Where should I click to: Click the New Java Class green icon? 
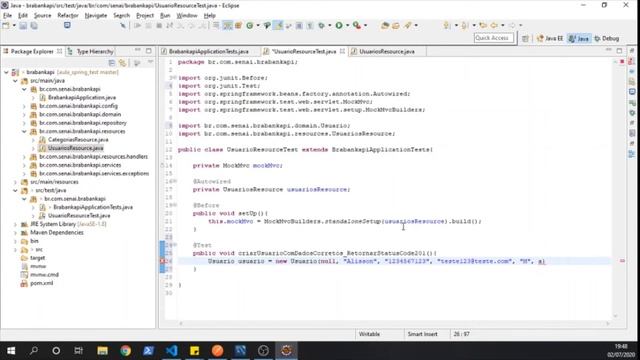tap(250, 25)
